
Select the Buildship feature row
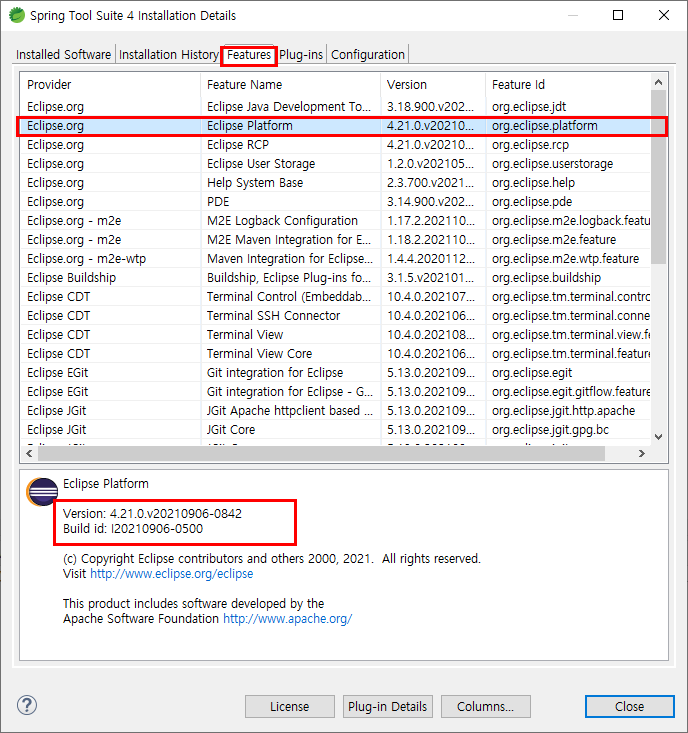[x=335, y=278]
